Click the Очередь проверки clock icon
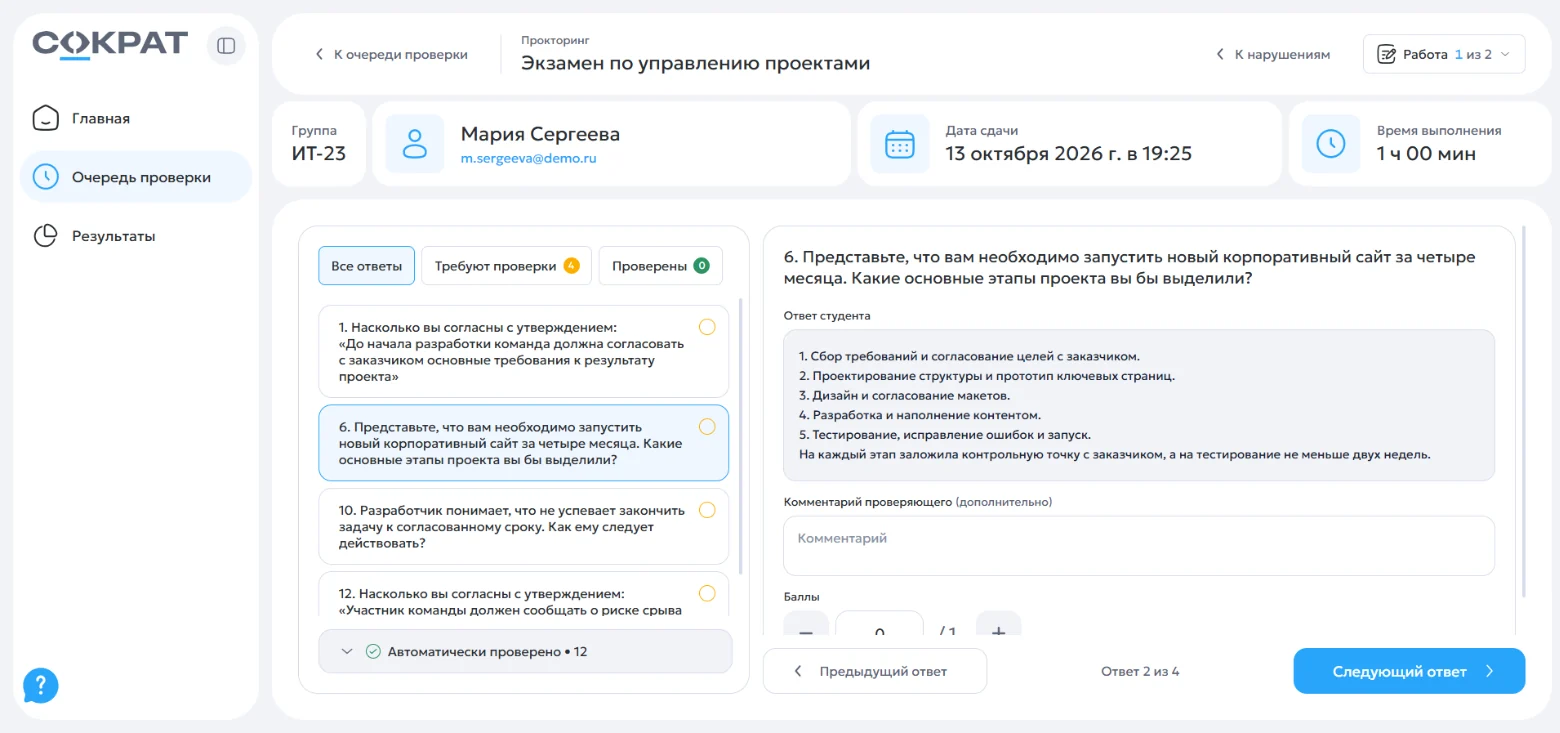The height and width of the screenshot is (733, 1560). (x=46, y=177)
